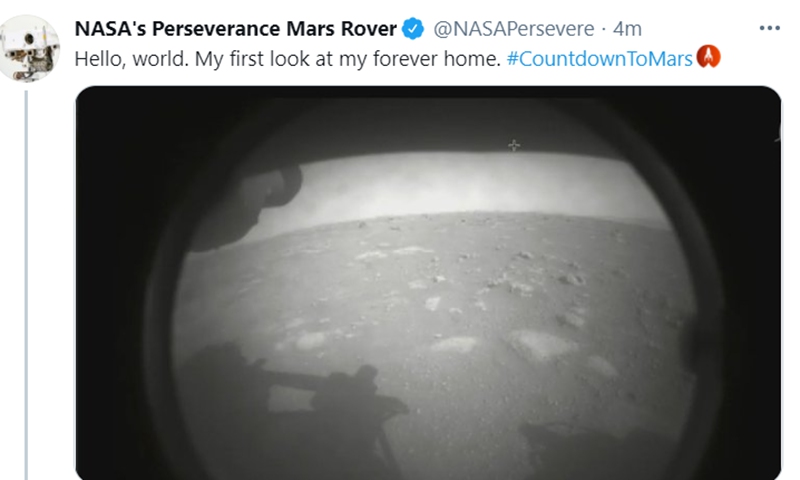Open the #CountdownToMars hashtag
The height and width of the screenshot is (480, 800).
(x=599, y=59)
